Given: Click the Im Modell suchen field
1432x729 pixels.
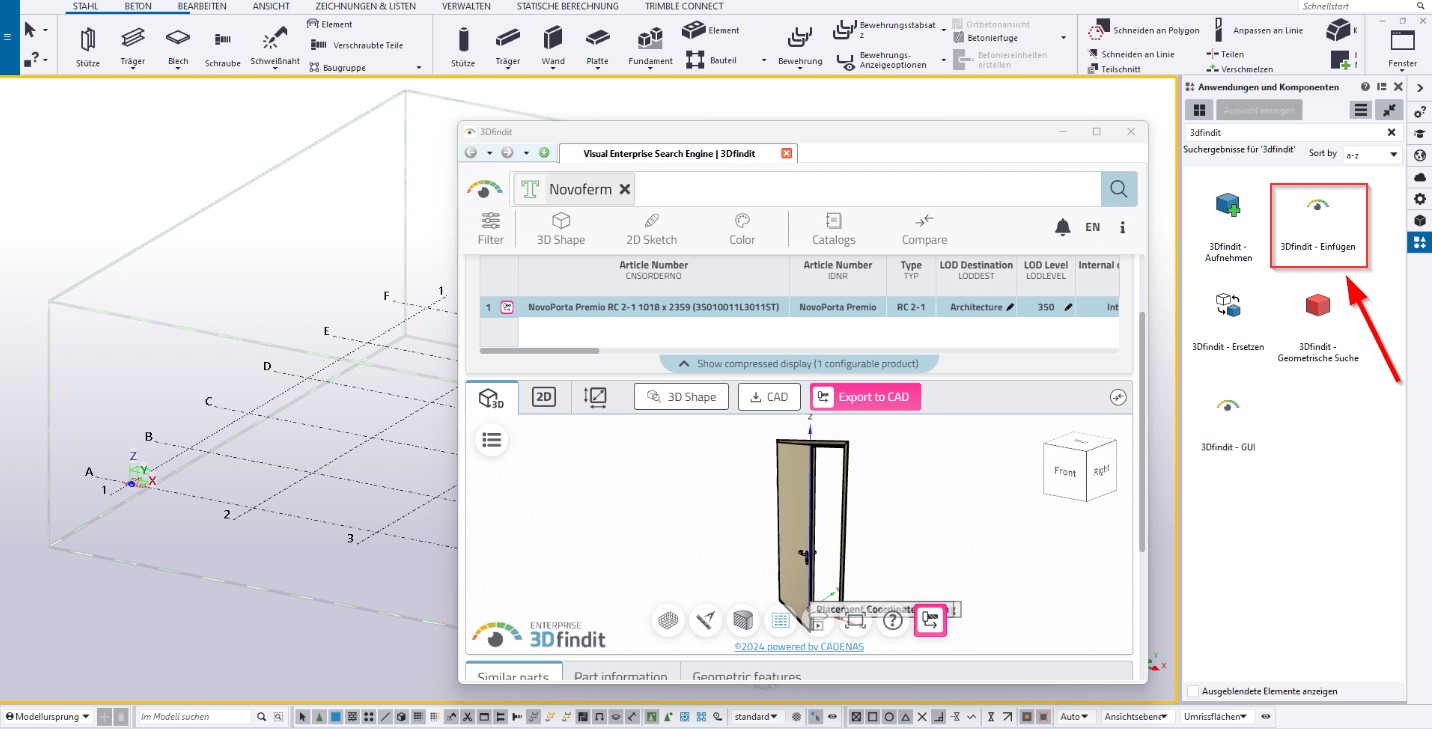Looking at the screenshot, I should (195, 716).
